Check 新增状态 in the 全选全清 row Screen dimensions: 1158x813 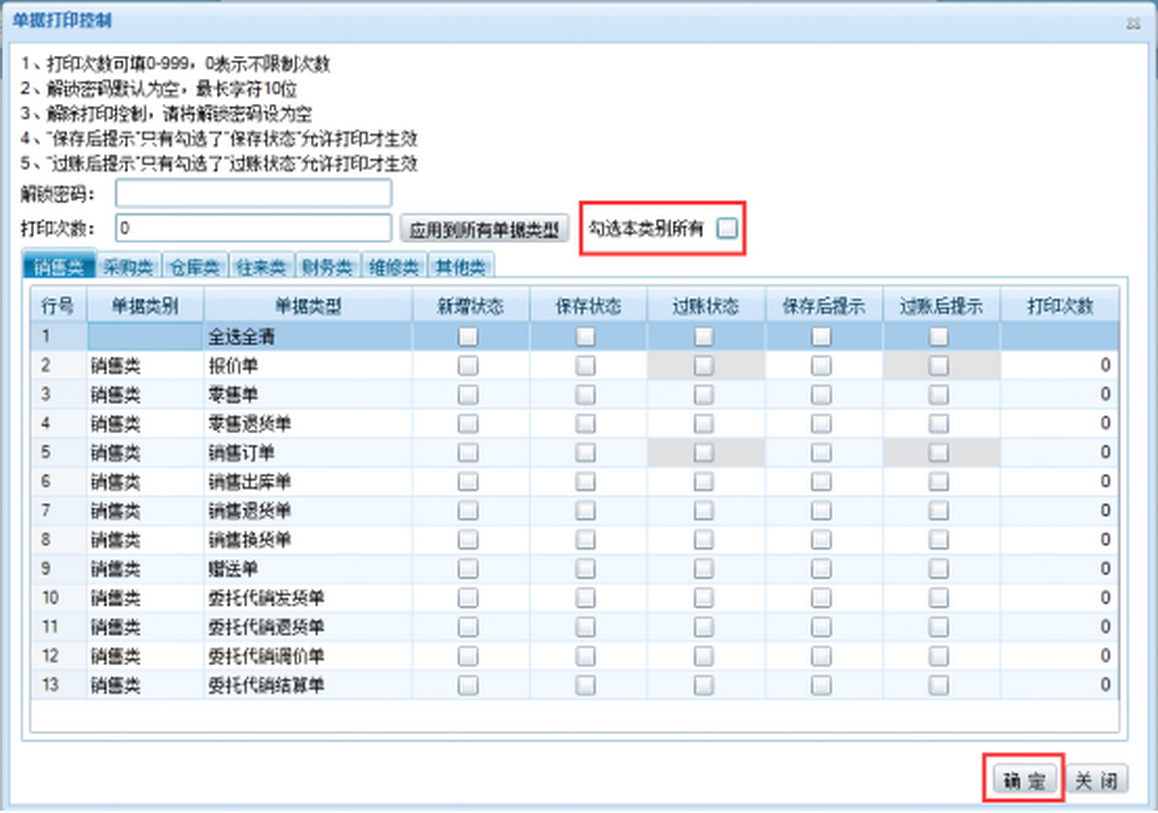(468, 337)
